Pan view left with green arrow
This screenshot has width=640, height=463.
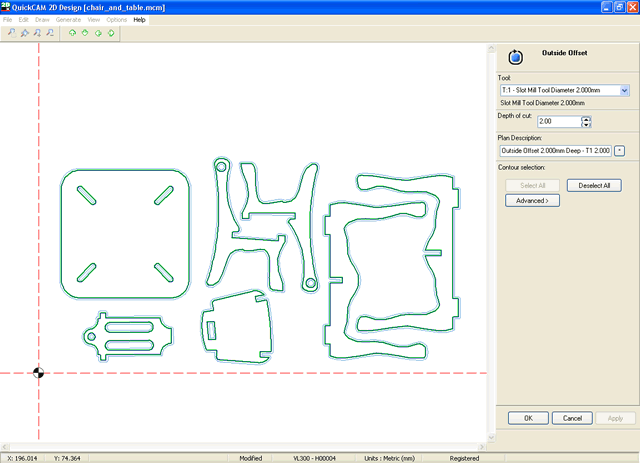click(98, 33)
